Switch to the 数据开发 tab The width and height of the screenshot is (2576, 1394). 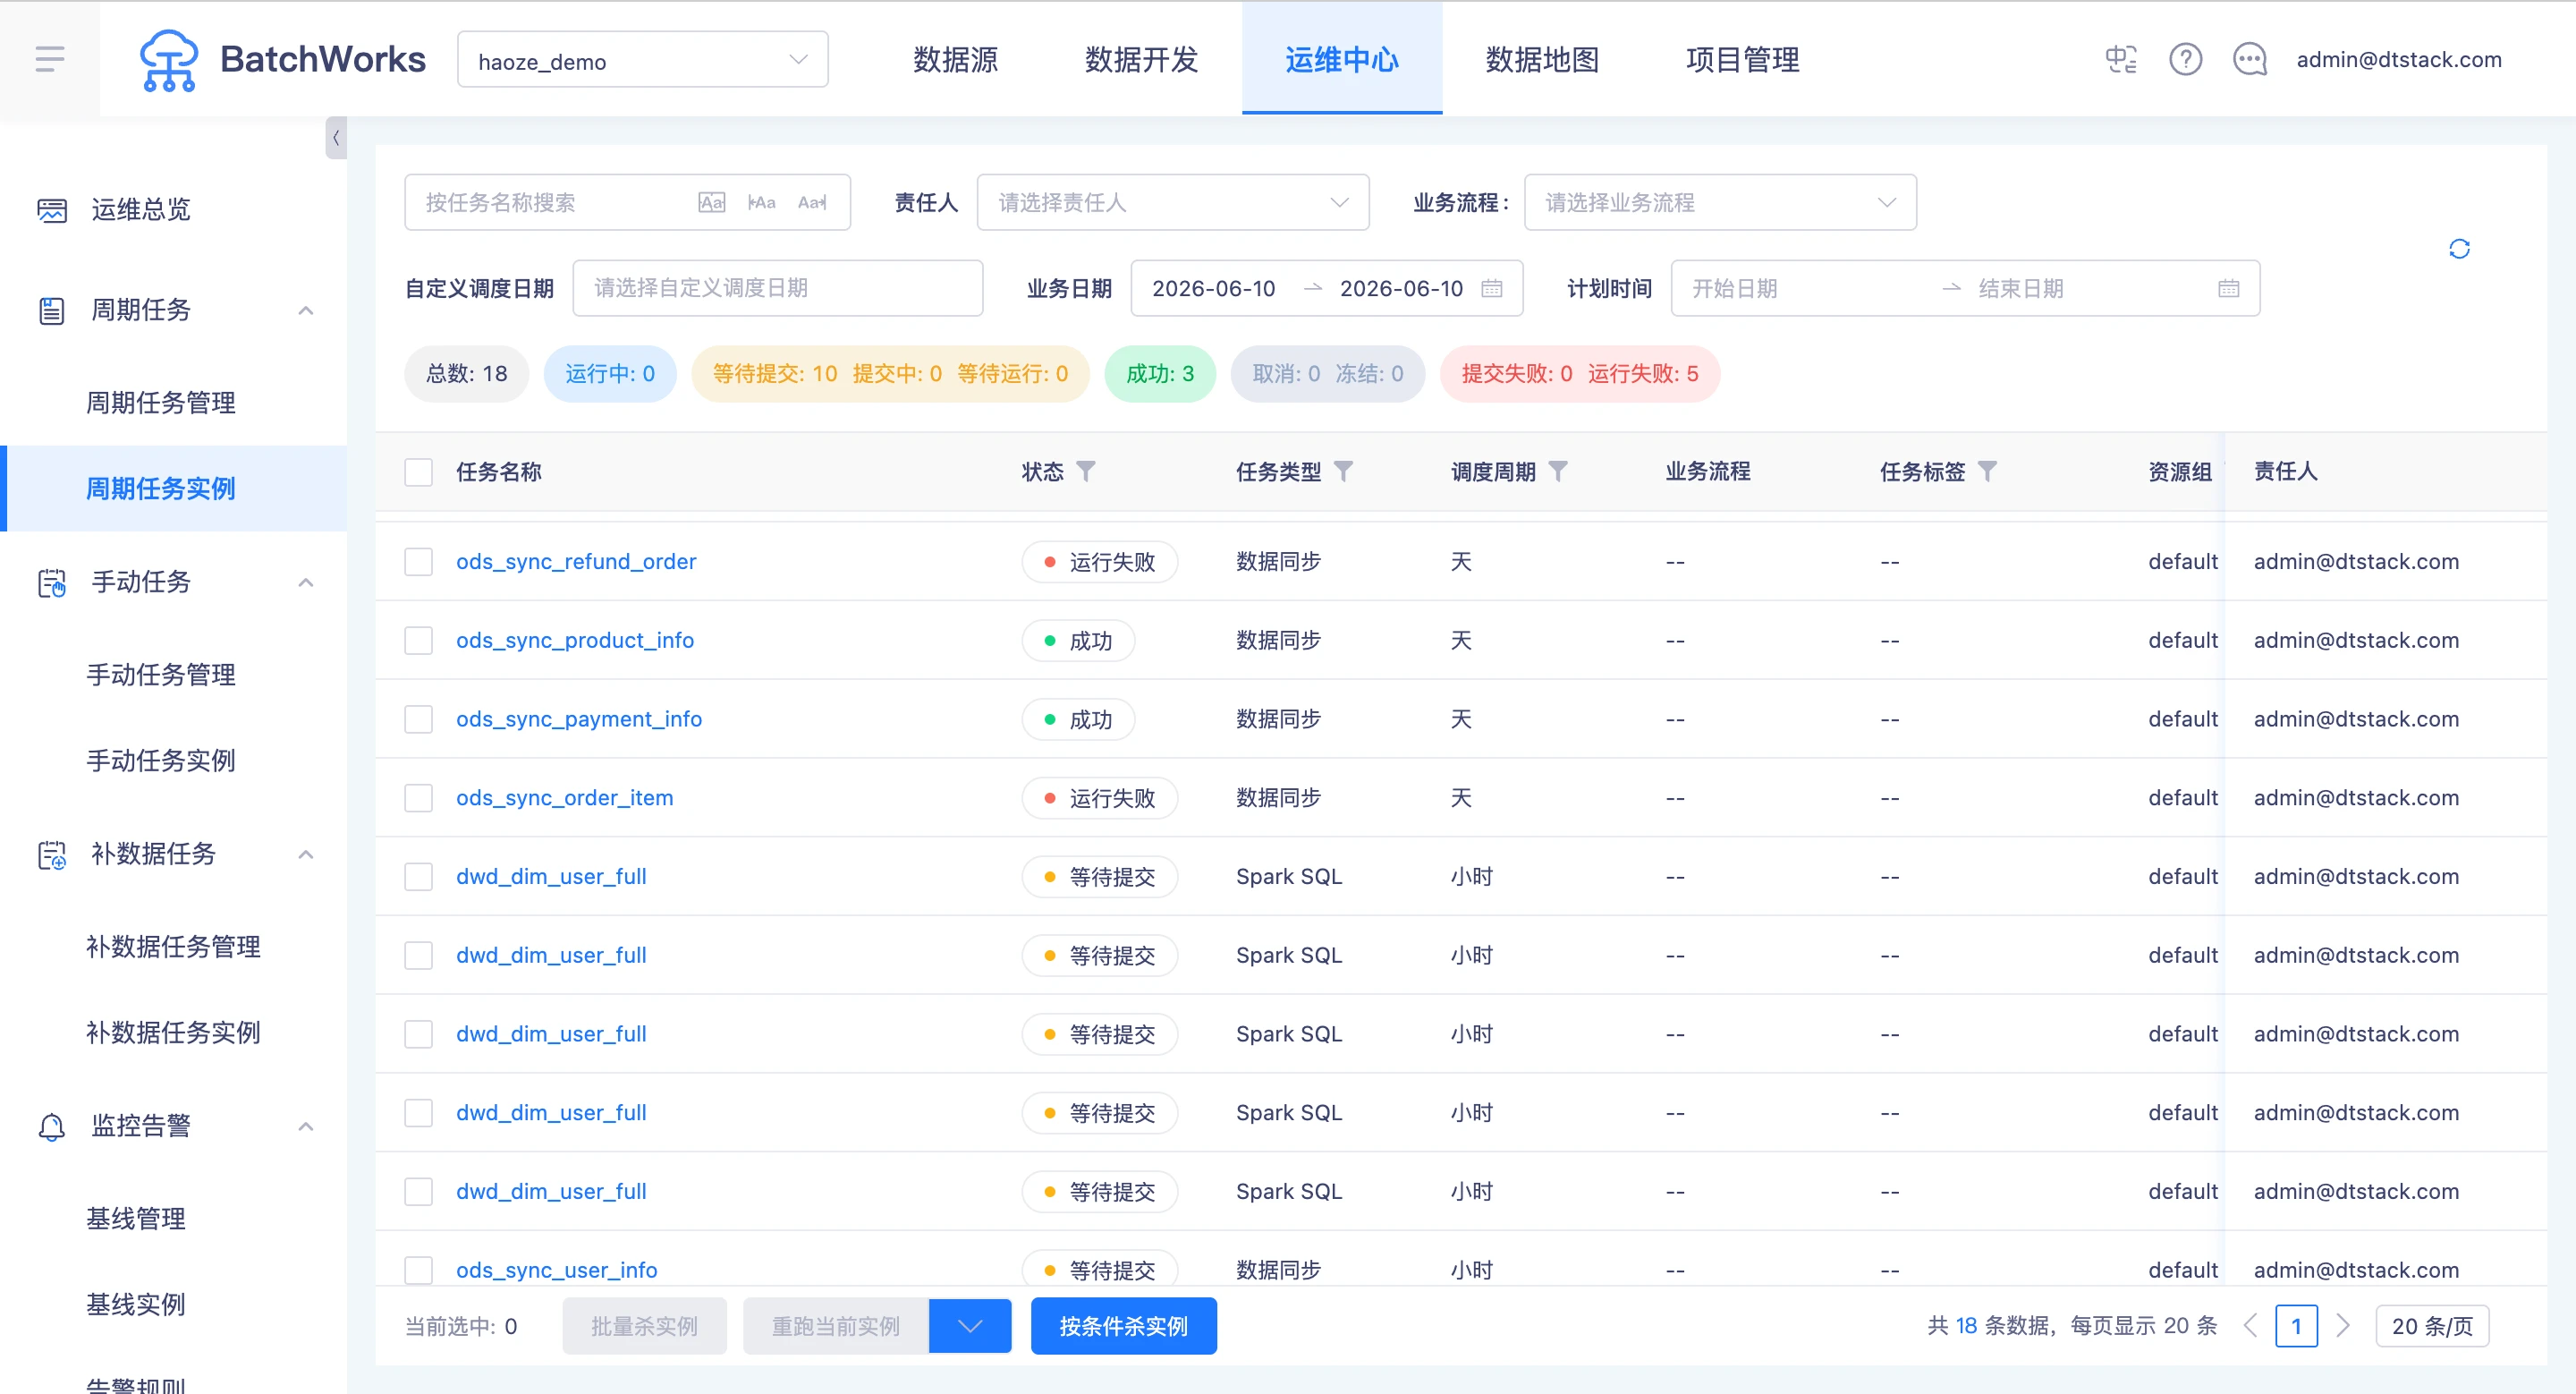tap(1141, 60)
